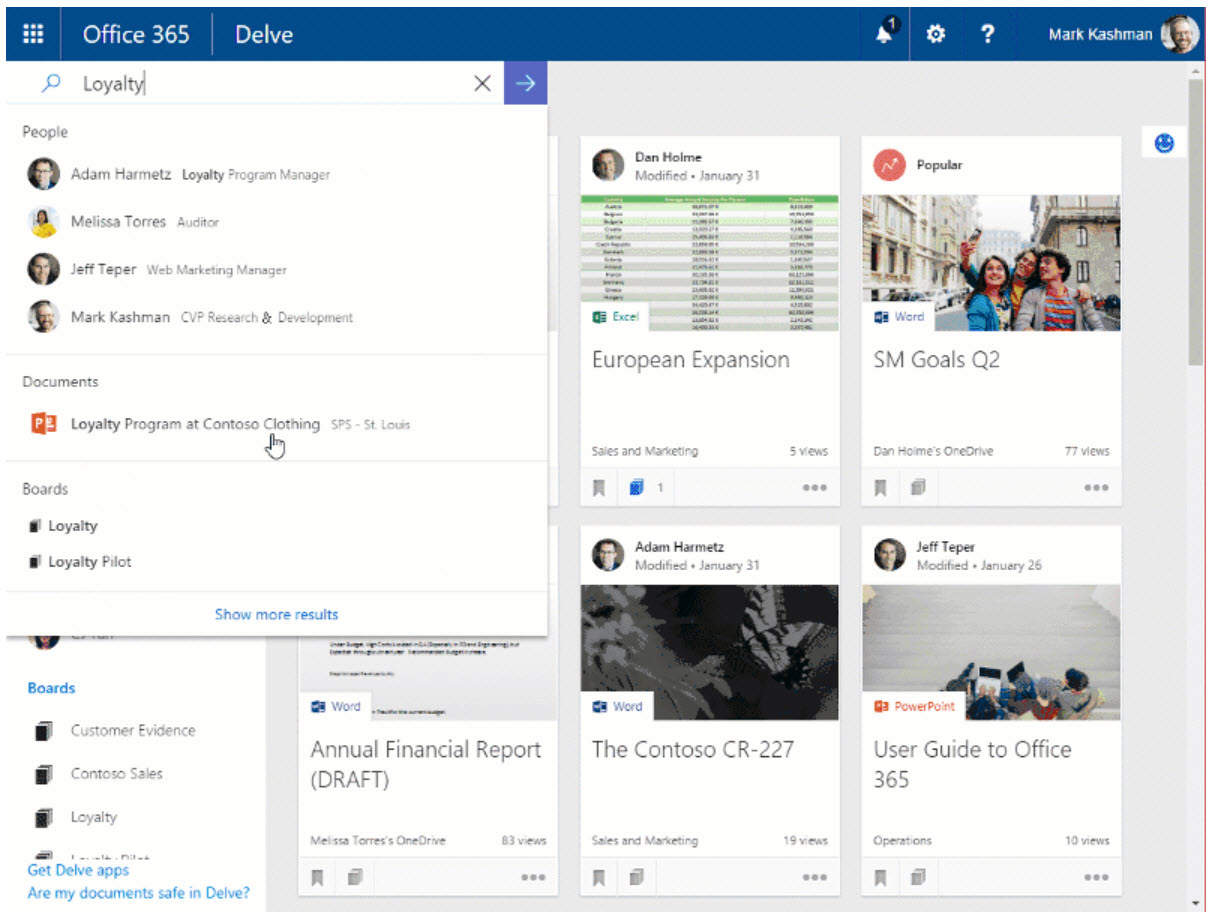The height and width of the screenshot is (913, 1210).
Task: Click Jeff Teper avatar on User Guide card
Action: click(890, 555)
